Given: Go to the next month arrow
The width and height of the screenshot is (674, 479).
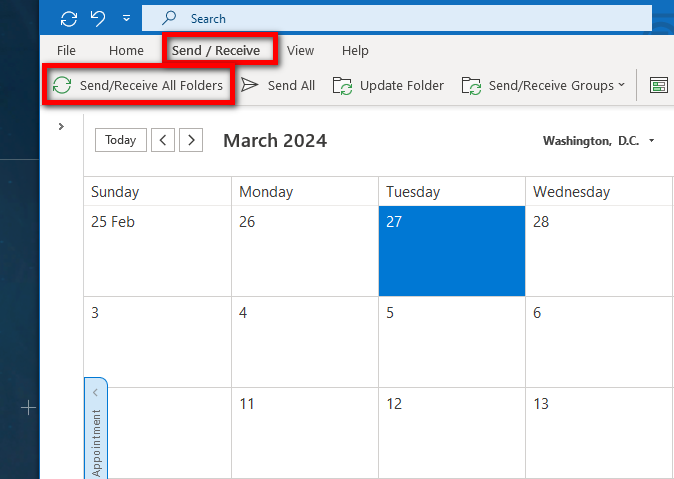Looking at the screenshot, I should [x=192, y=140].
